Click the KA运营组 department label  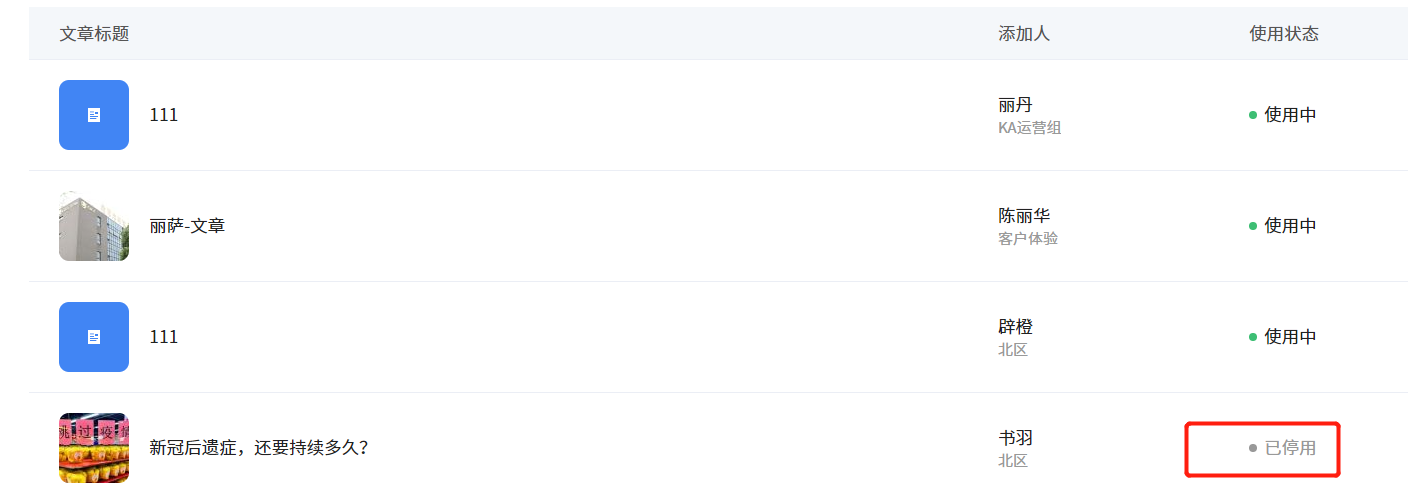click(x=1029, y=128)
